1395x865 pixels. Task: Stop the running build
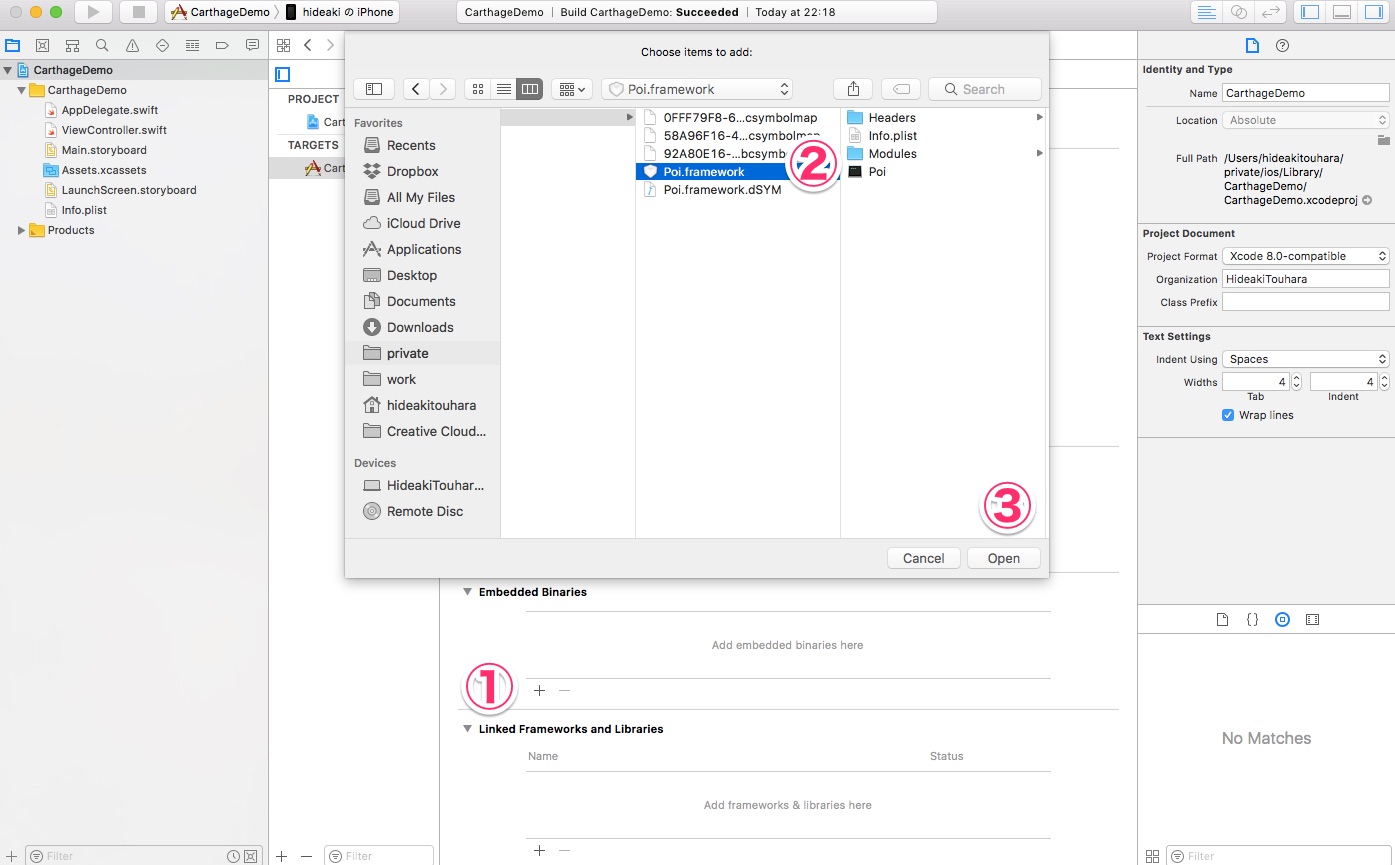pos(138,12)
